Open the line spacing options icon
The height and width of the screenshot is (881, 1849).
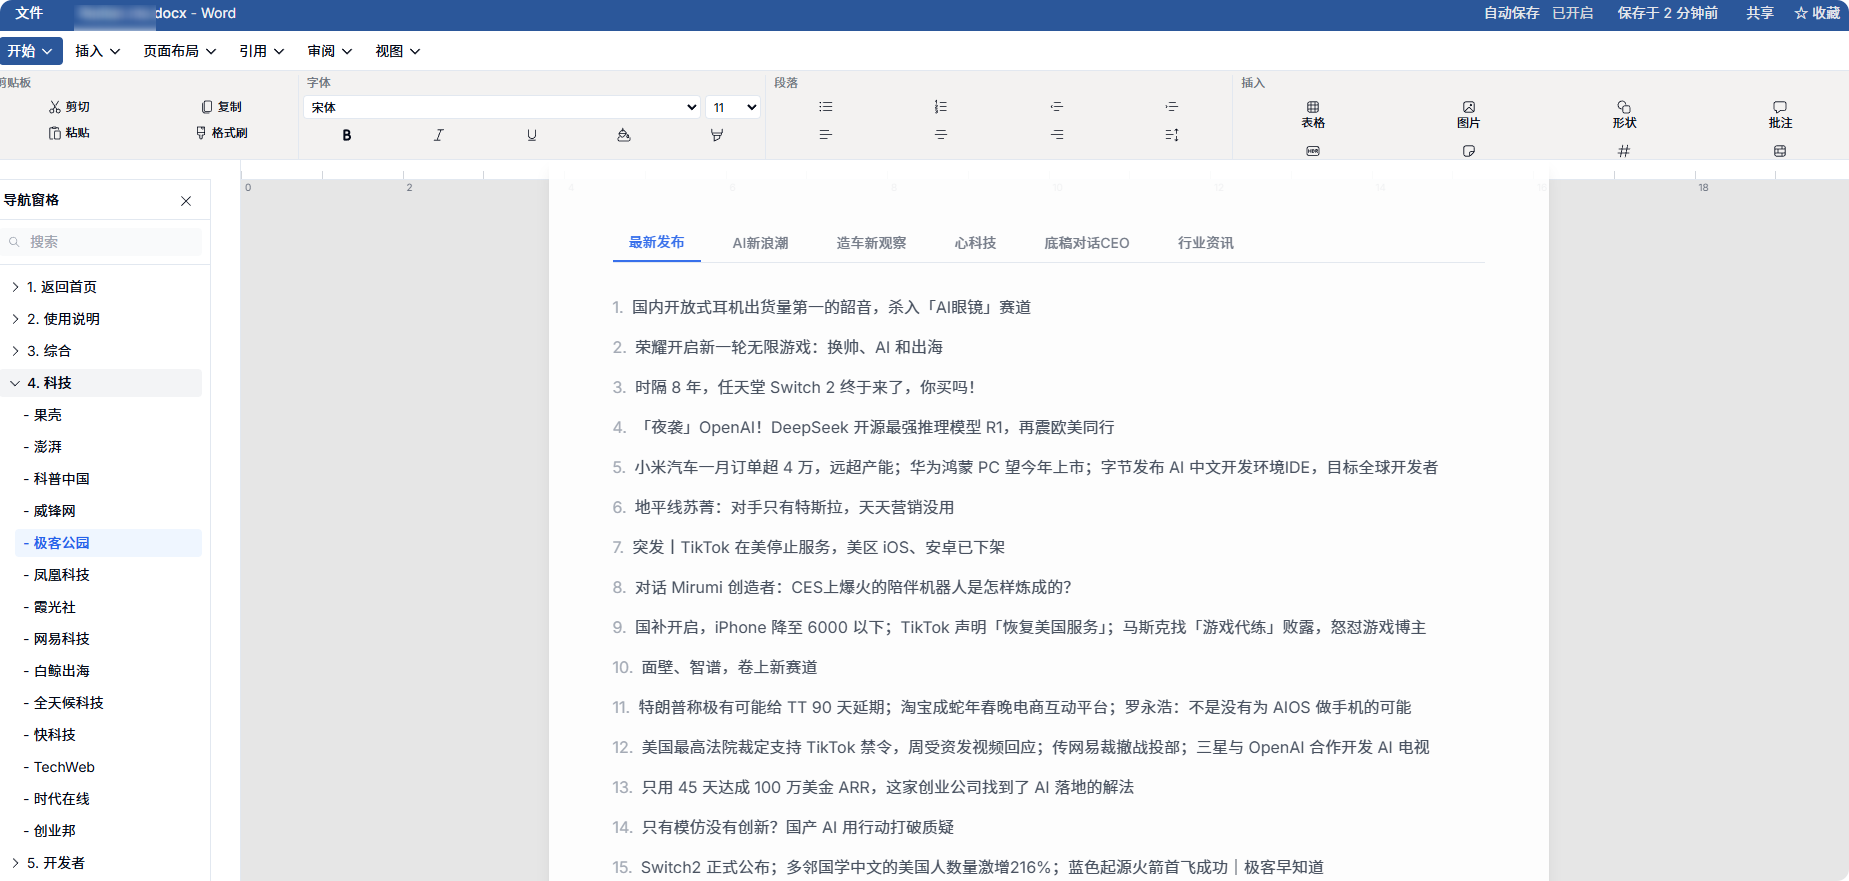1172,135
